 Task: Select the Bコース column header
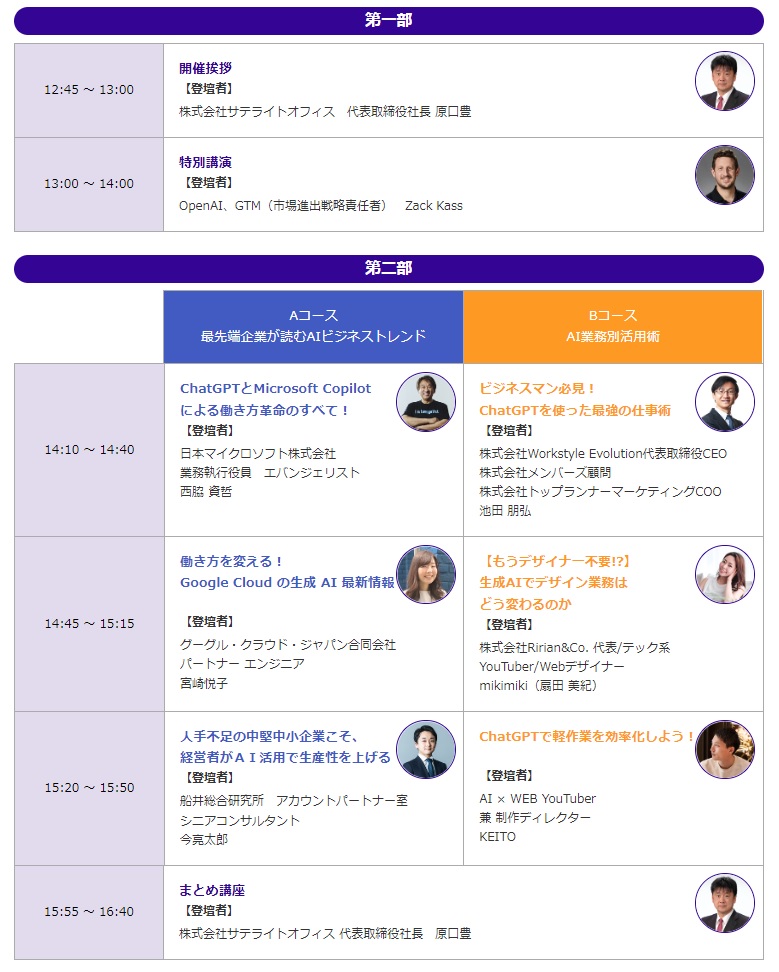point(613,327)
